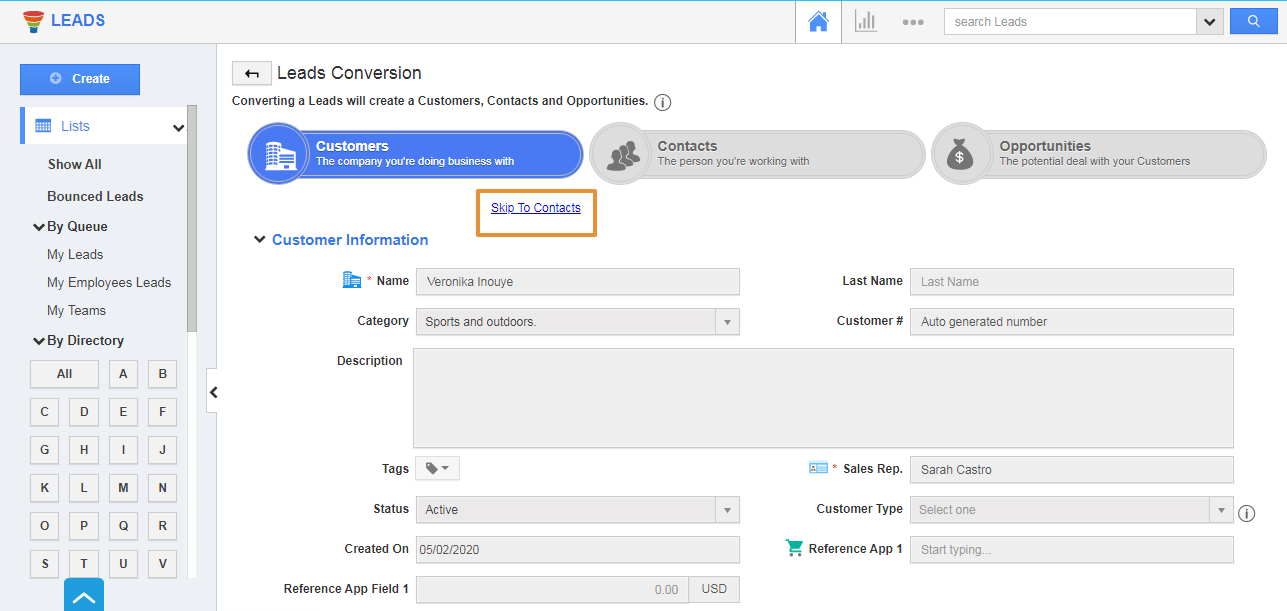Open the Category dropdown
The width and height of the screenshot is (1287, 611).
[x=727, y=322]
